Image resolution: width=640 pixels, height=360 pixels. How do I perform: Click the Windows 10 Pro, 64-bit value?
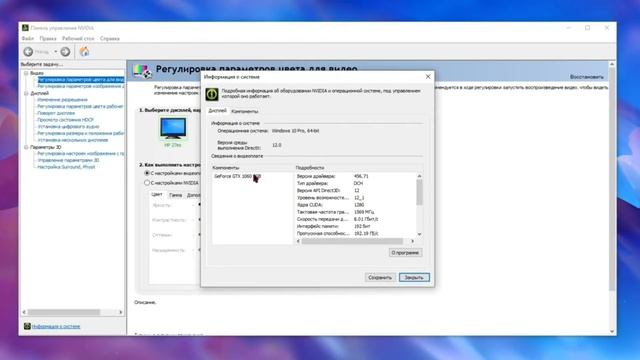click(296, 131)
